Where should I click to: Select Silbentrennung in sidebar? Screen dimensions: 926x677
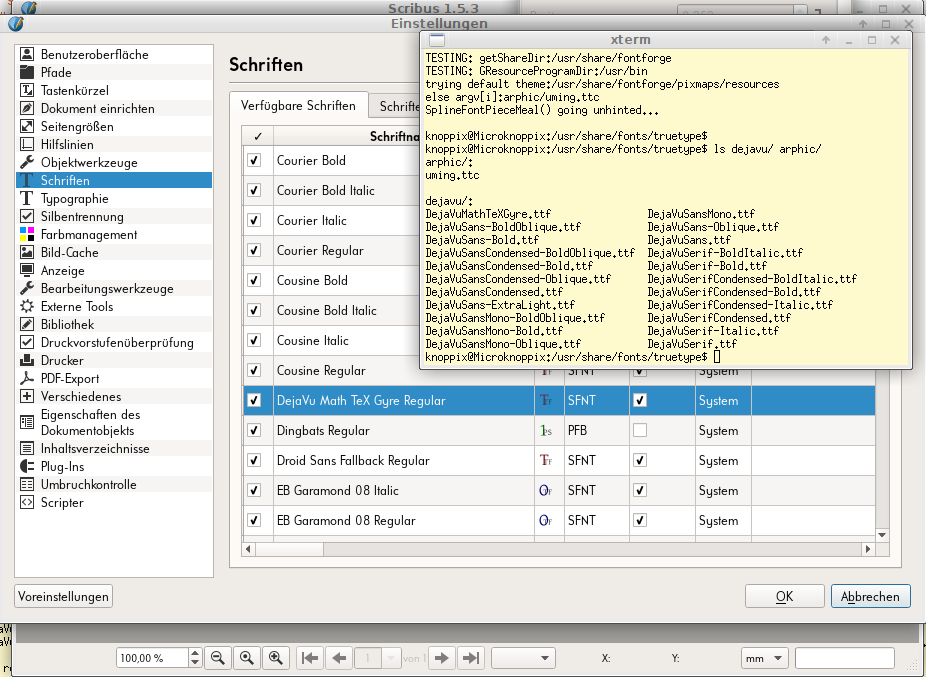tap(114, 216)
